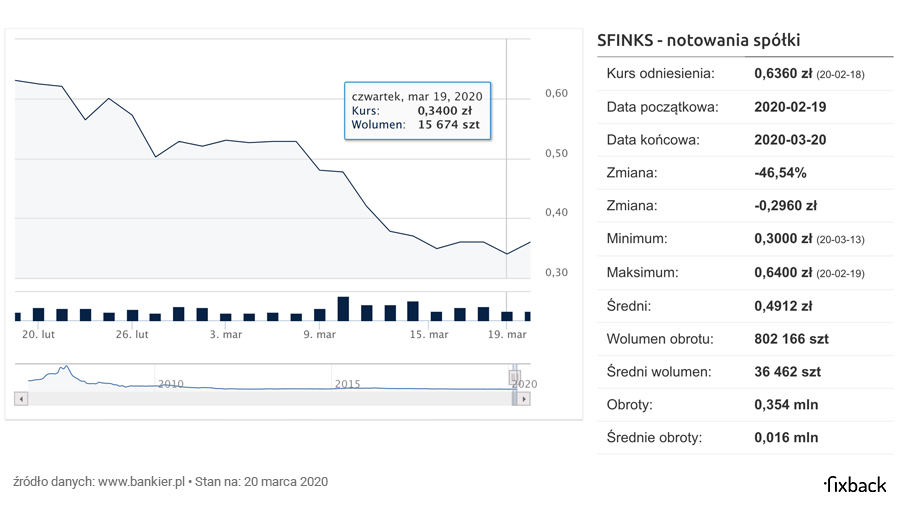This screenshot has width=900, height=505.
Task: Click the 'Data początkowa:' label
Action: [662, 107]
